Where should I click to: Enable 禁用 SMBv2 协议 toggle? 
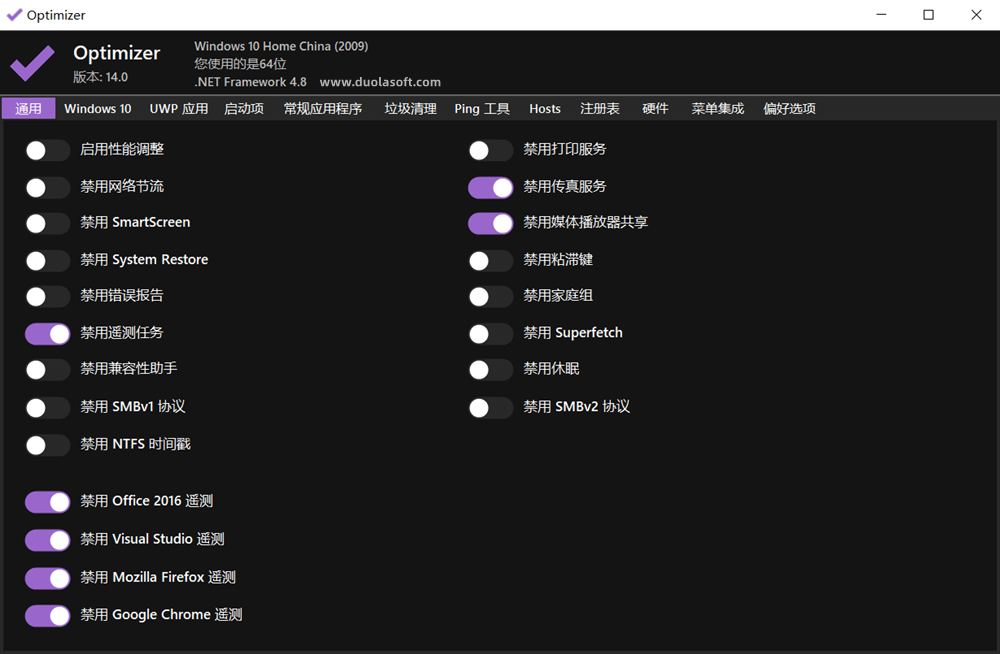tap(490, 408)
